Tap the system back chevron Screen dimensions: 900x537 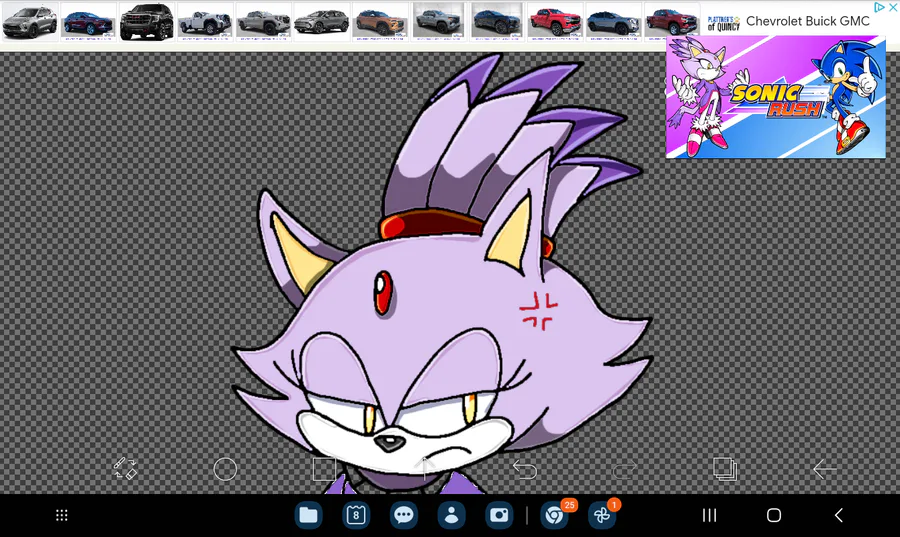pos(839,515)
